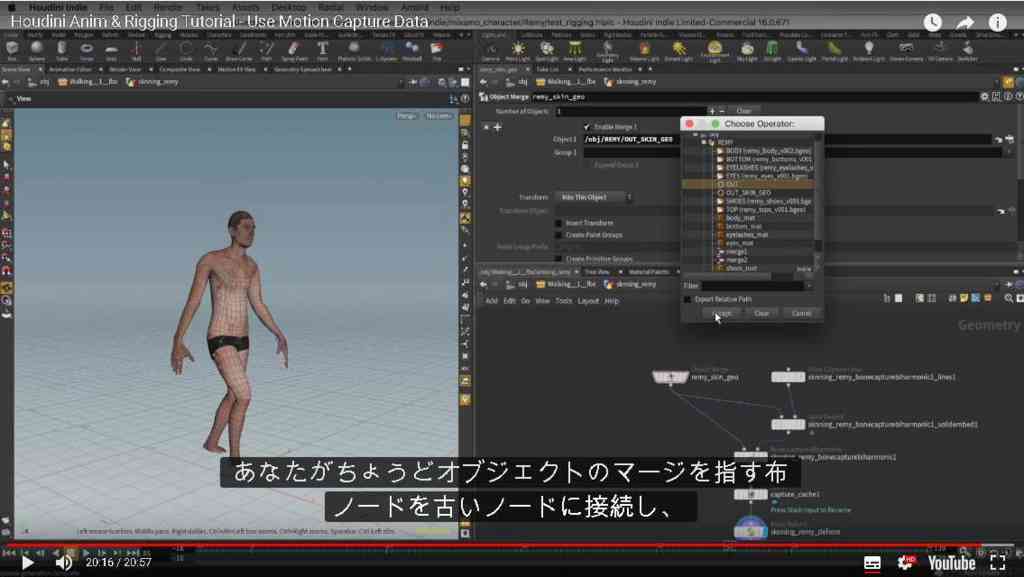Enable the Create Primitive Groups checkbox

click(558, 259)
